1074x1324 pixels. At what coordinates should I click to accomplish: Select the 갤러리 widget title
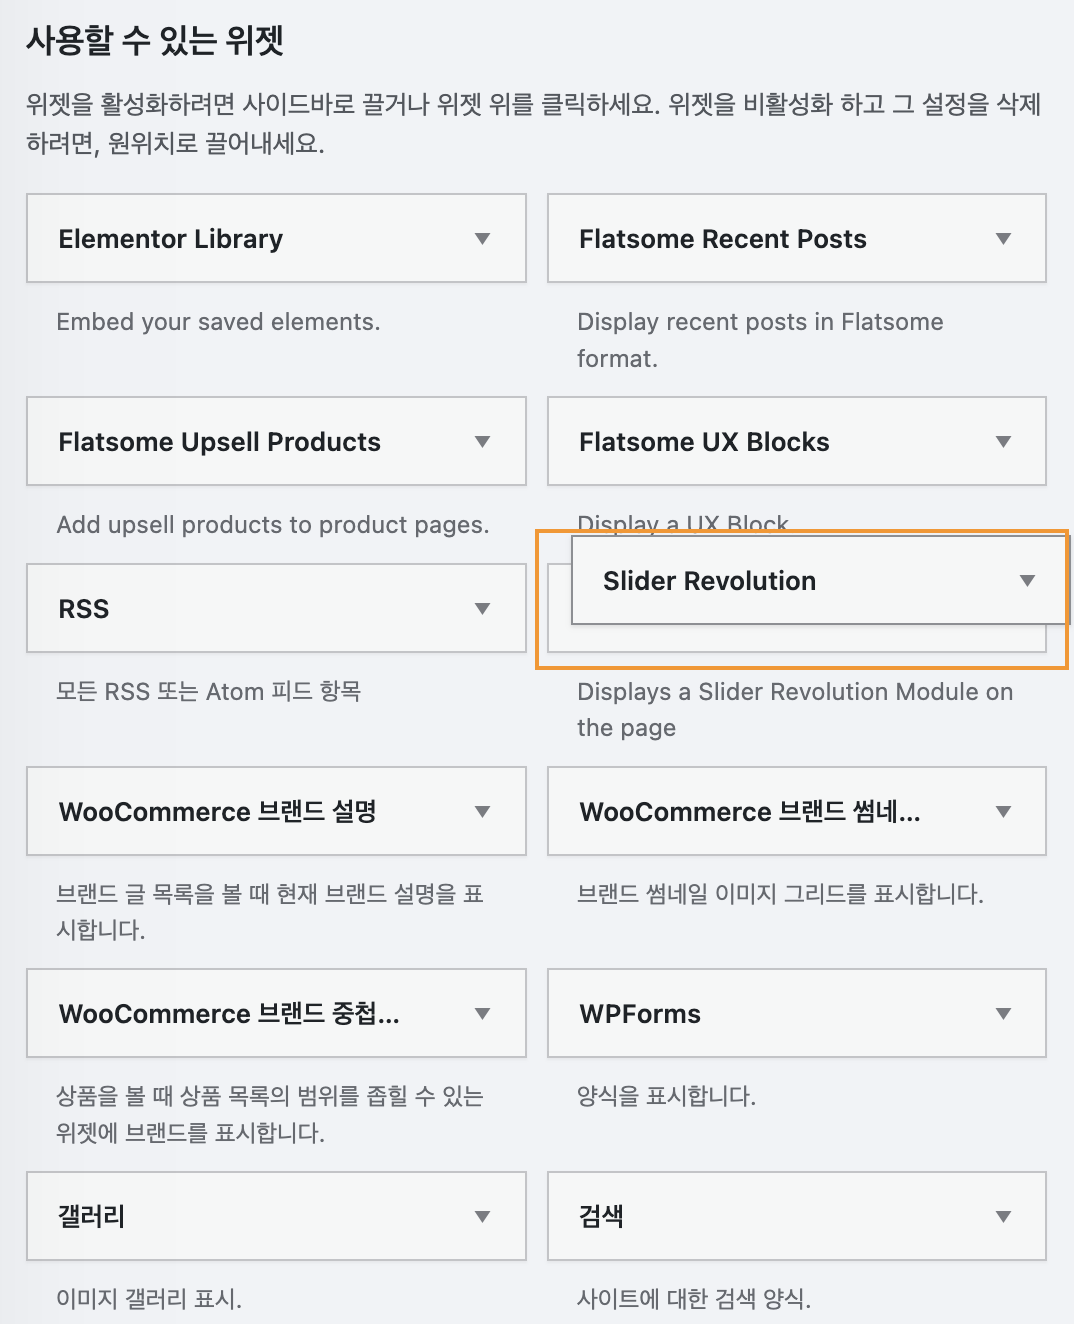92,1217
